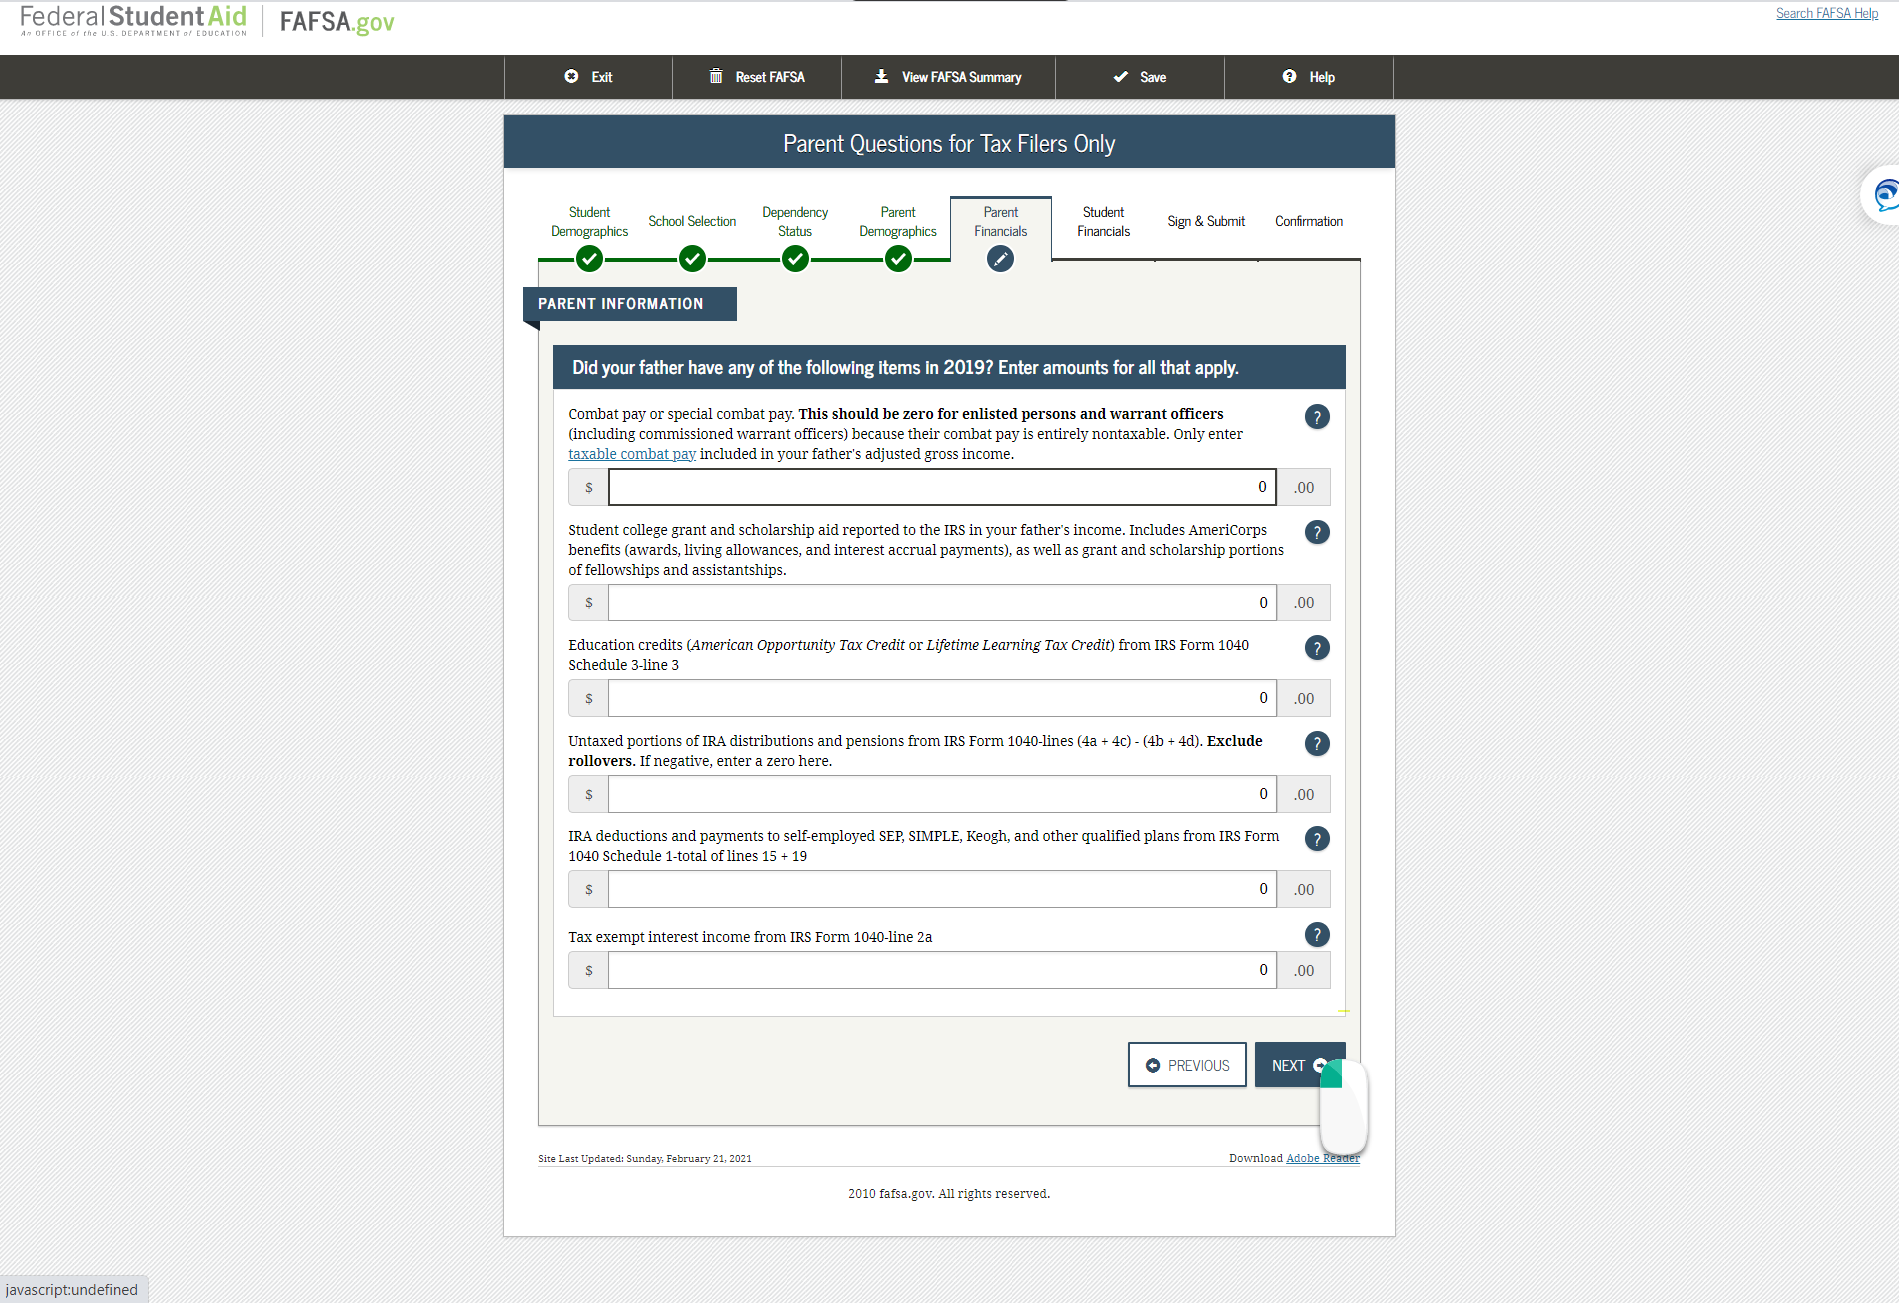Screen dimensions: 1899x1303
Task: Click the green checkmark on Parent Demographics step
Action: pos(897,258)
